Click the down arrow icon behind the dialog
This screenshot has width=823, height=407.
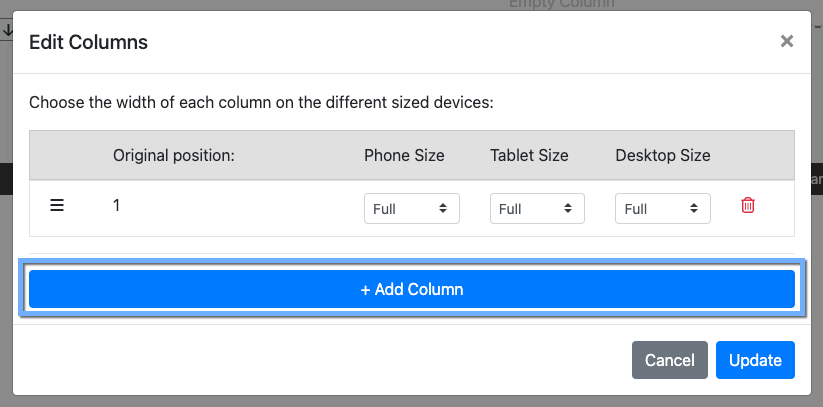click(6, 32)
